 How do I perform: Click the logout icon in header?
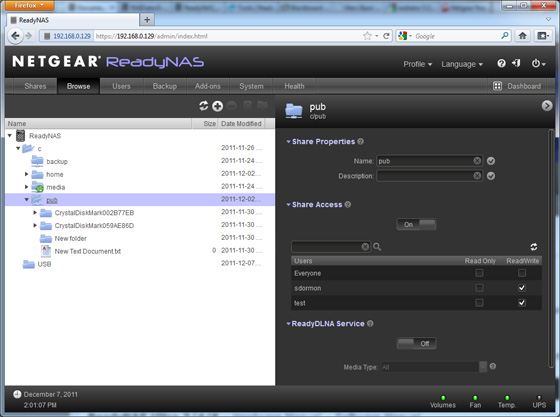point(516,64)
